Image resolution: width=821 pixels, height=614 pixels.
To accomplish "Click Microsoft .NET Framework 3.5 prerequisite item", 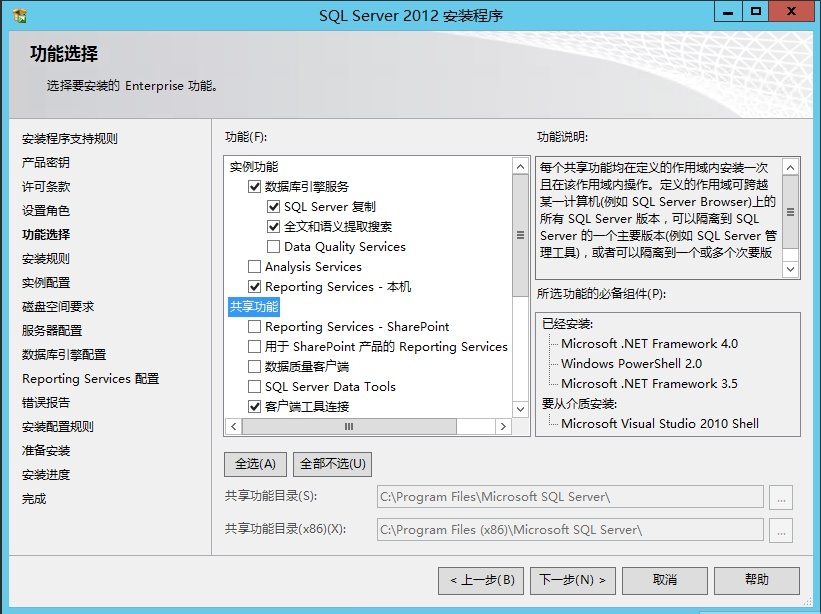I will (649, 384).
